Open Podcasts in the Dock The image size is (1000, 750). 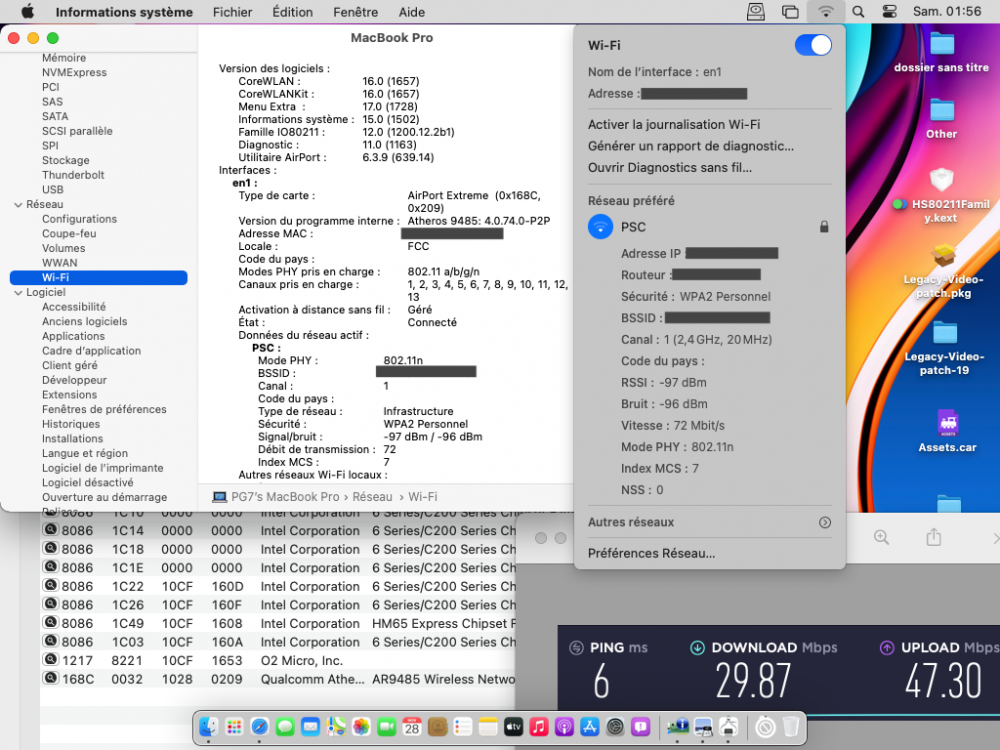564,726
